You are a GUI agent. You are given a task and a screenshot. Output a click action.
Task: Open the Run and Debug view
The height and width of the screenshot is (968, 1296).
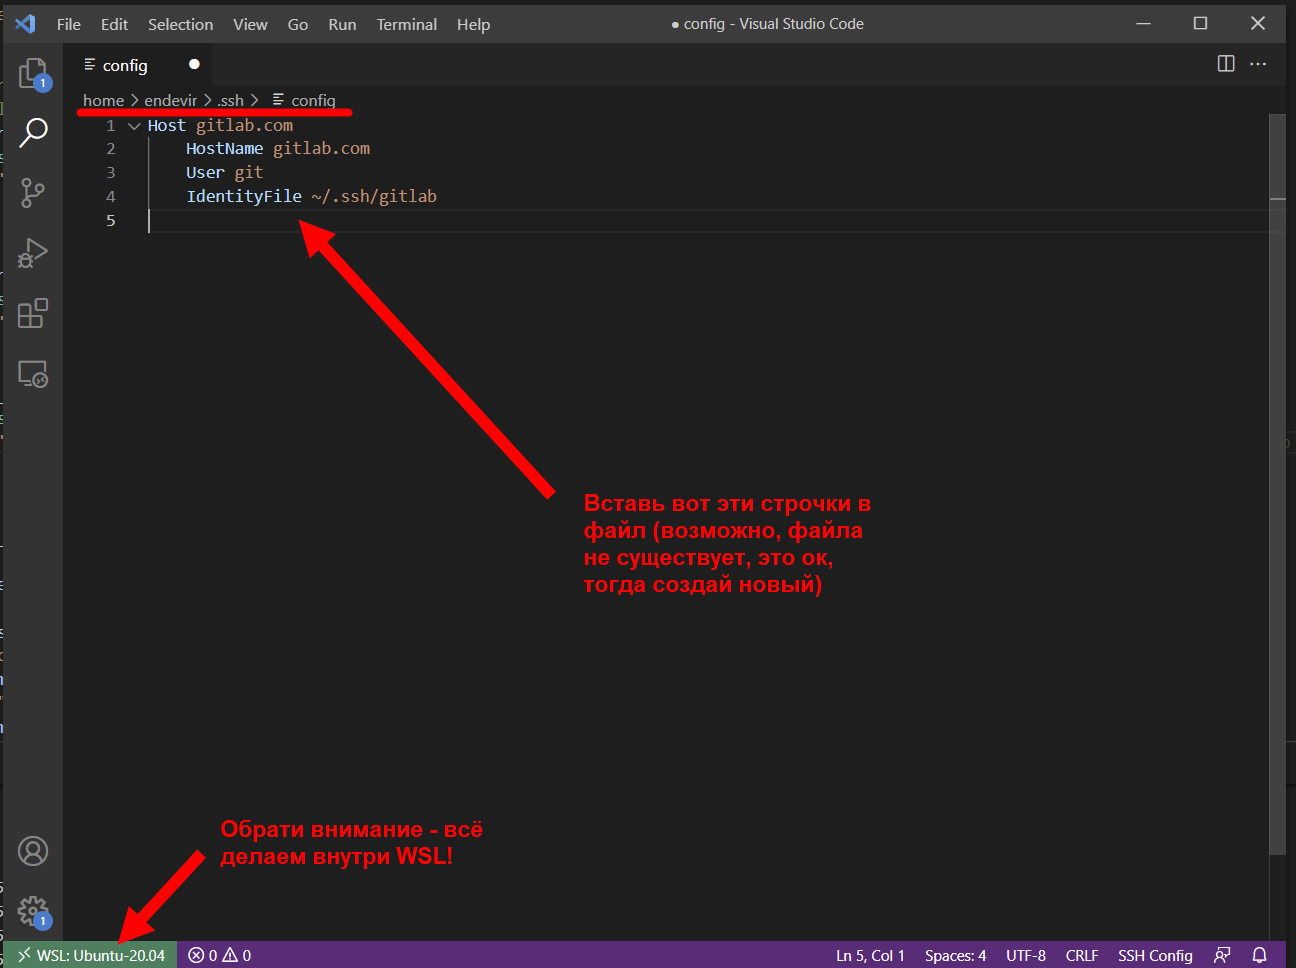[x=33, y=253]
